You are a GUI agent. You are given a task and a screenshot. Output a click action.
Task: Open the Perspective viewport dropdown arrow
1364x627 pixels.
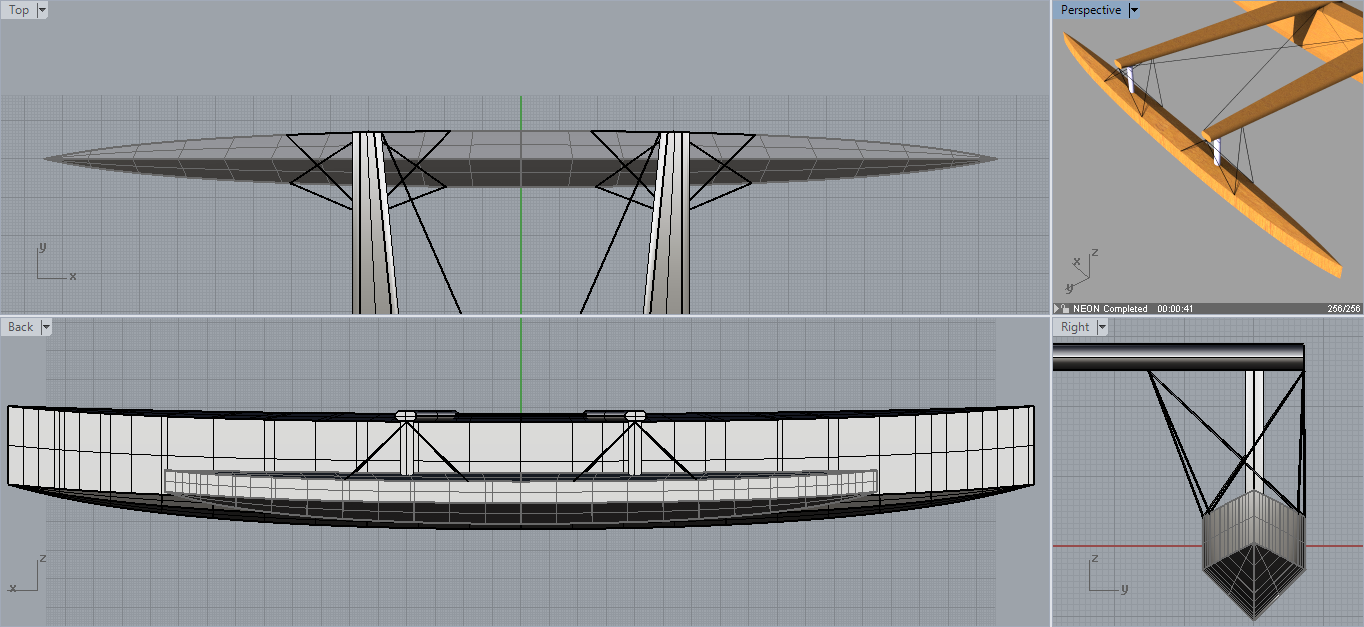1133,10
